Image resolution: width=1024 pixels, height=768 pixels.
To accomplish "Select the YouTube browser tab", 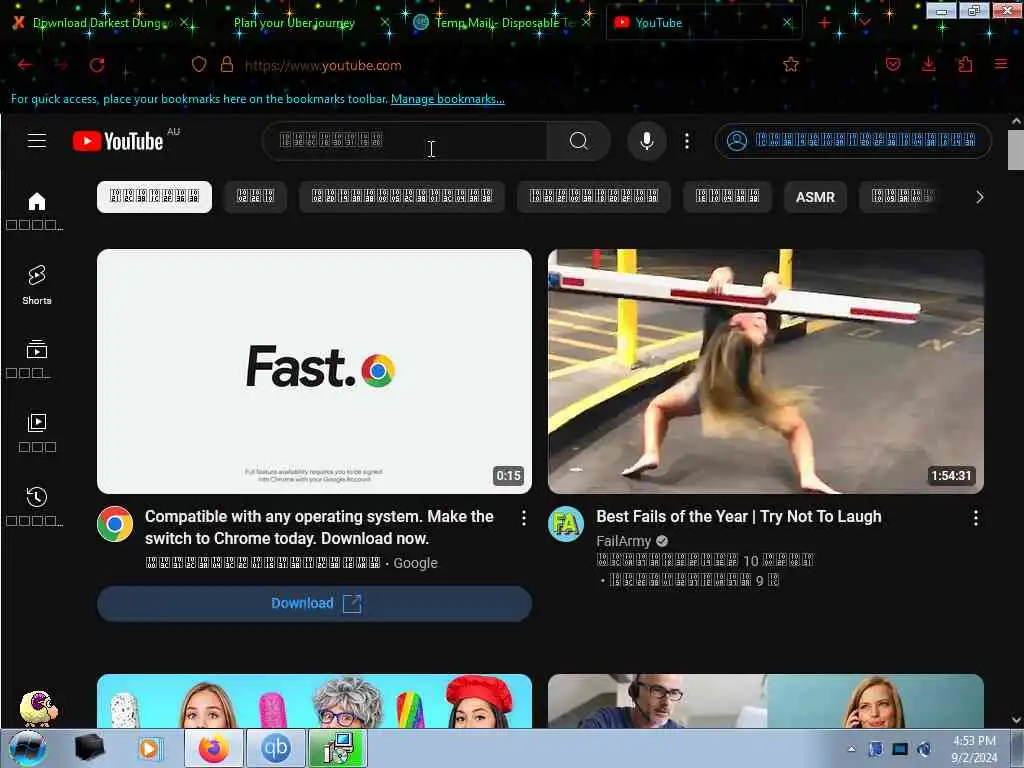I will (702, 23).
